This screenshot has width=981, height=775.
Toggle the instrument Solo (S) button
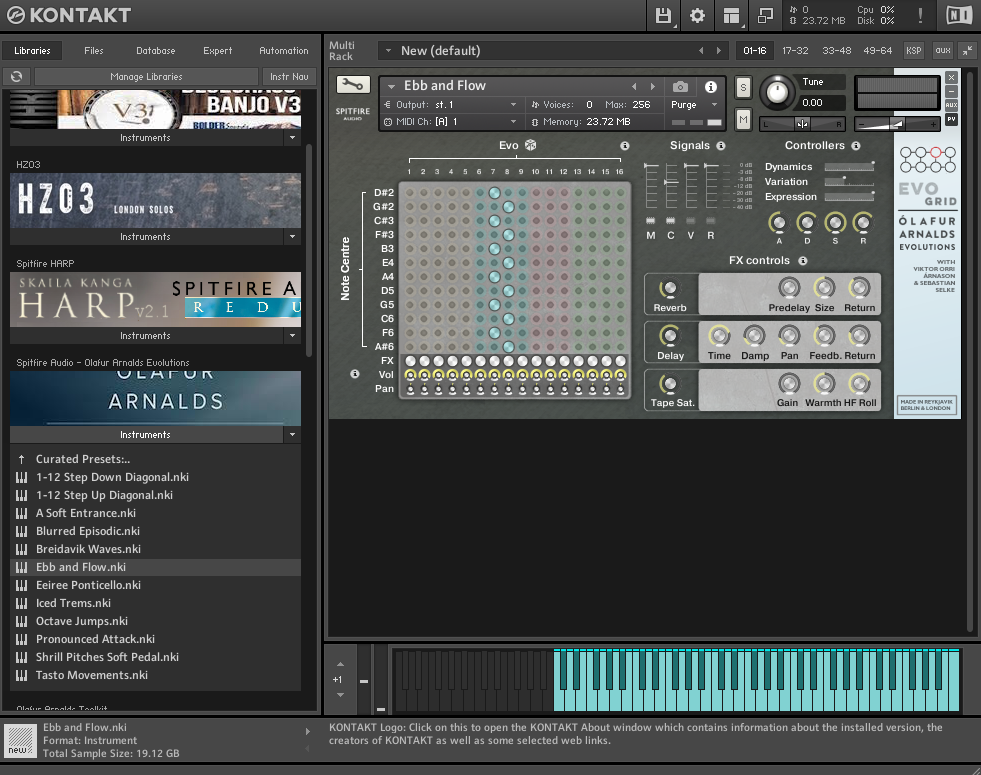(x=743, y=87)
